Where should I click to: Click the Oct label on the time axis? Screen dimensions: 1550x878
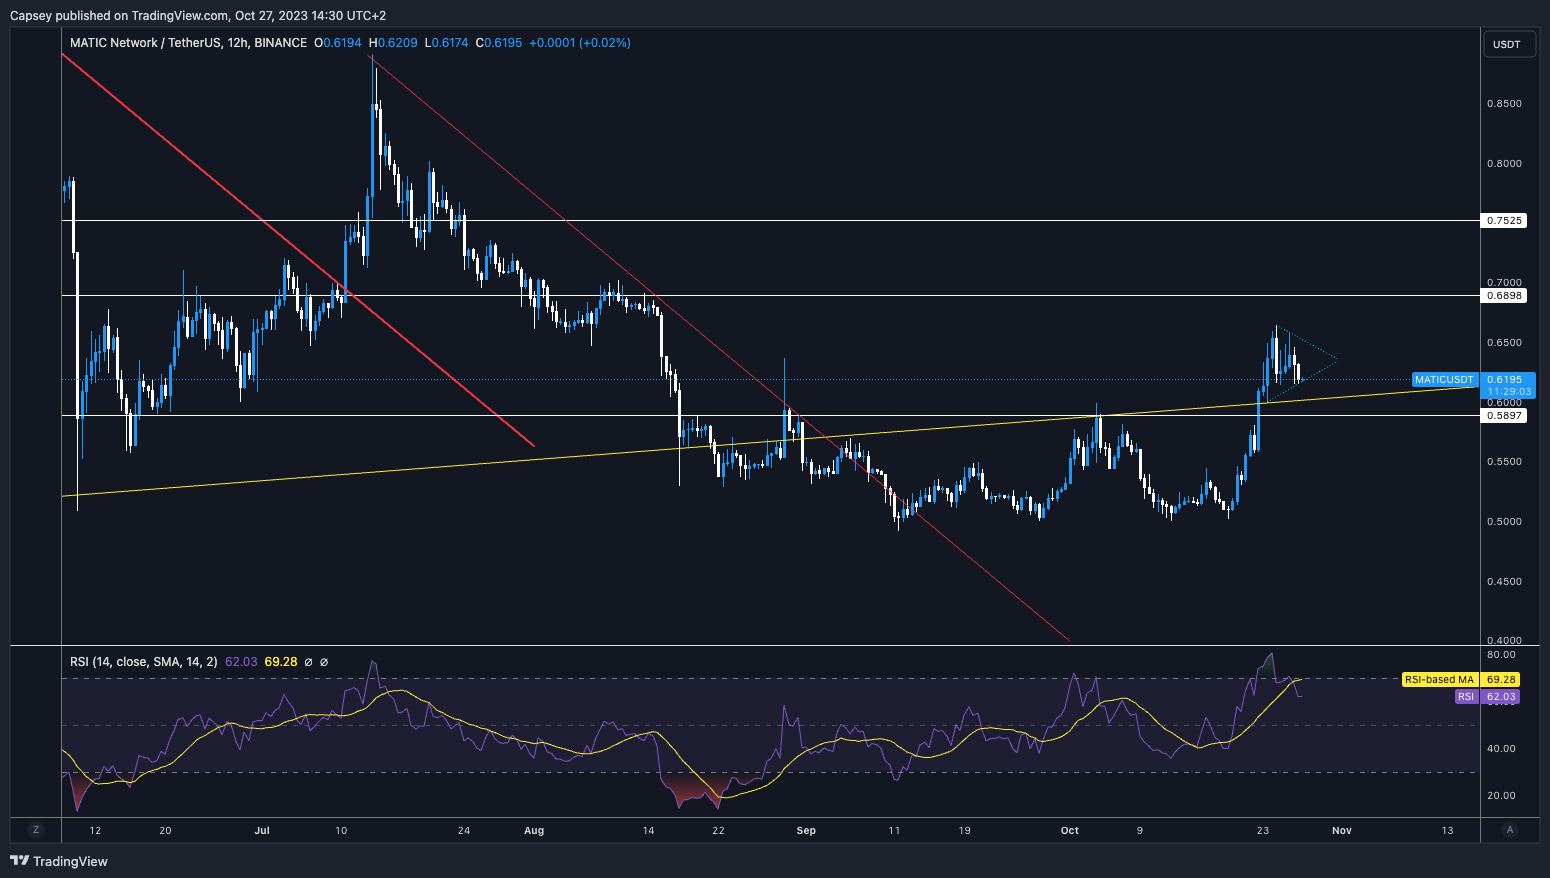click(x=1069, y=830)
